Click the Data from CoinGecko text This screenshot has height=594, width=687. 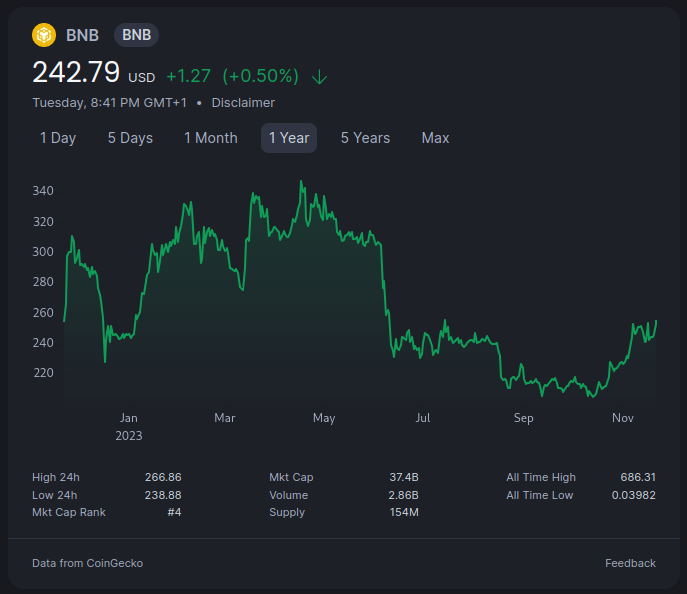[x=87, y=563]
